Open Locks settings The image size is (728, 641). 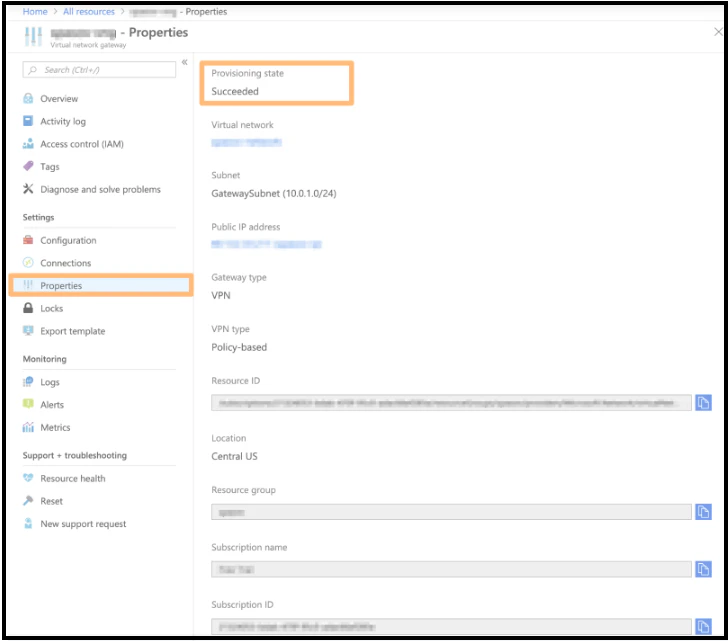coord(52,308)
